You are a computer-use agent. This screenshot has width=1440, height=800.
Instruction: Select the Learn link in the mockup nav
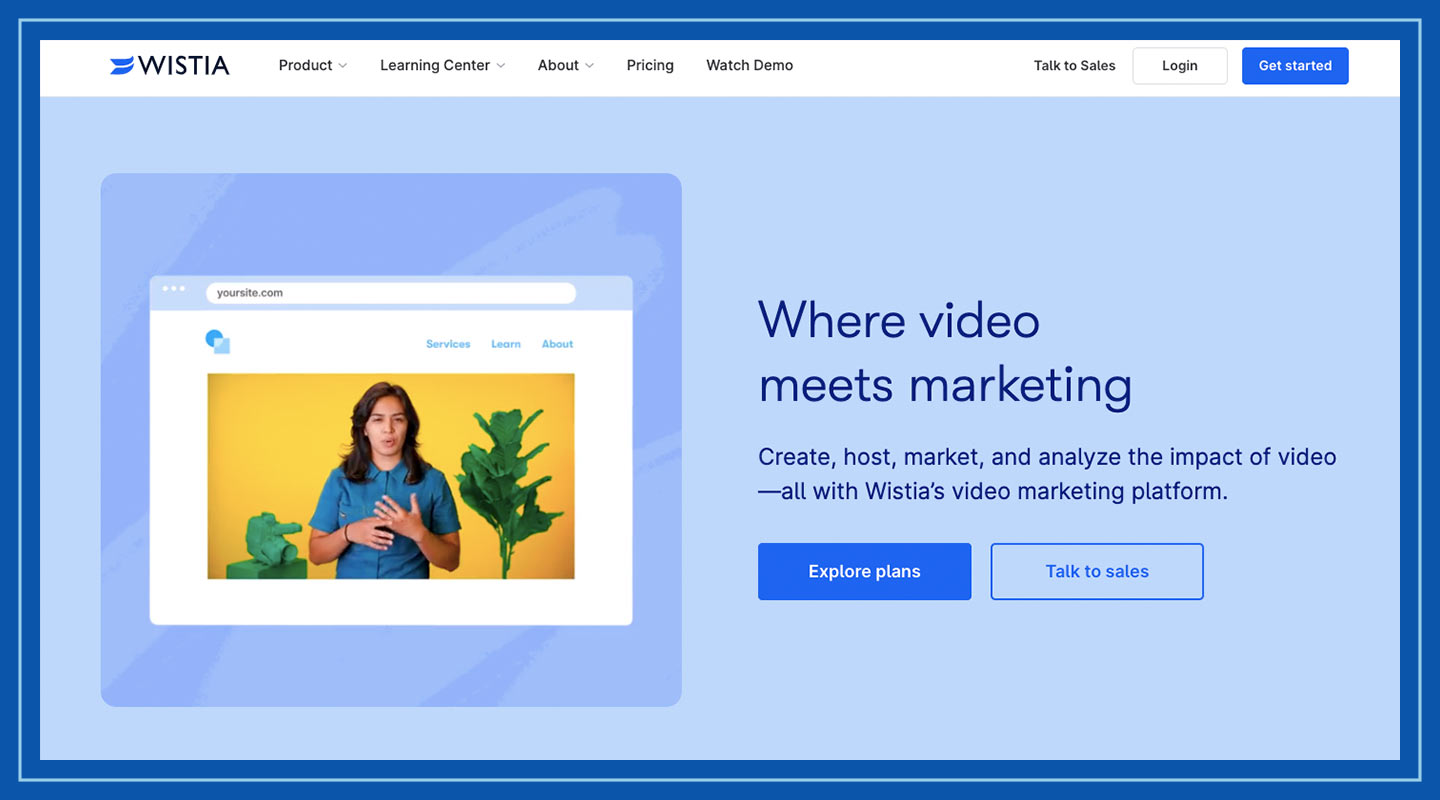(505, 344)
